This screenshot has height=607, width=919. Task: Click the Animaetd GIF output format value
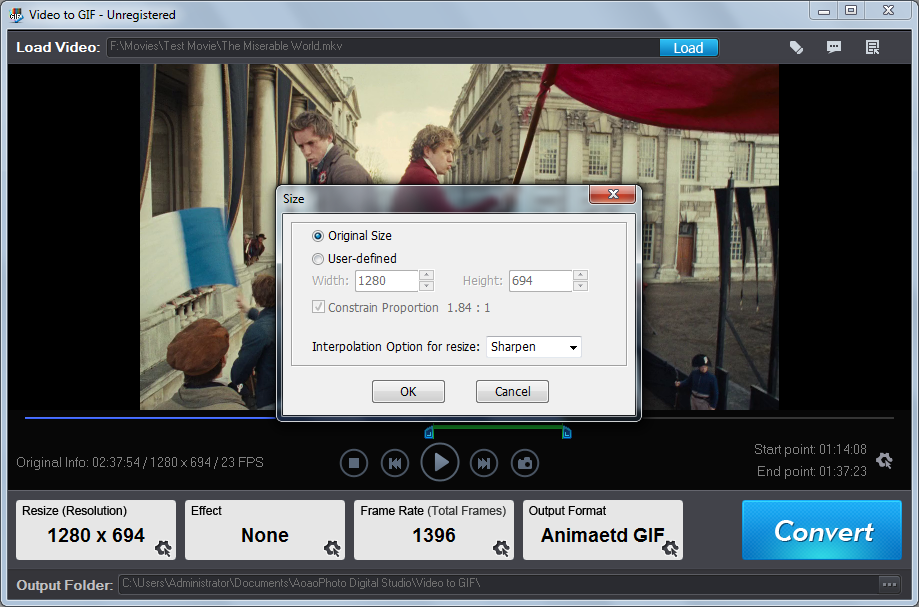point(603,535)
